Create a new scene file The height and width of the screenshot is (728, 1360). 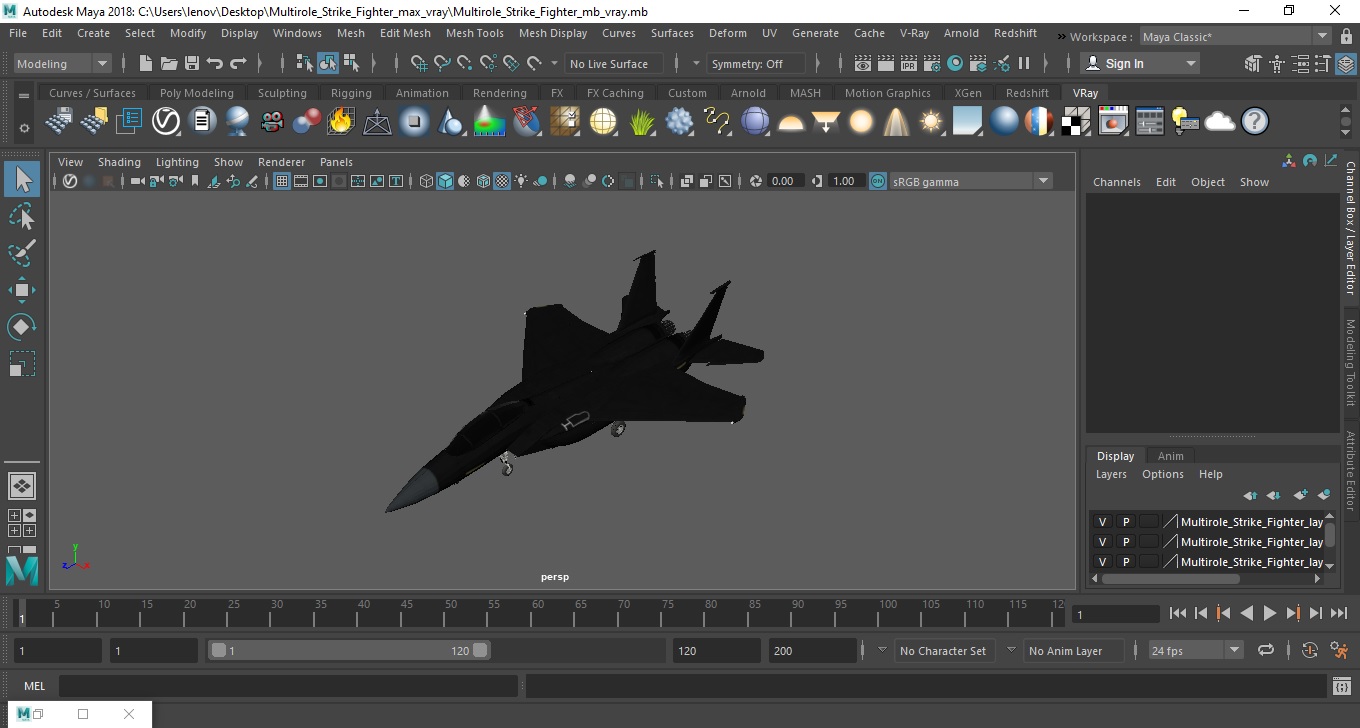[145, 63]
